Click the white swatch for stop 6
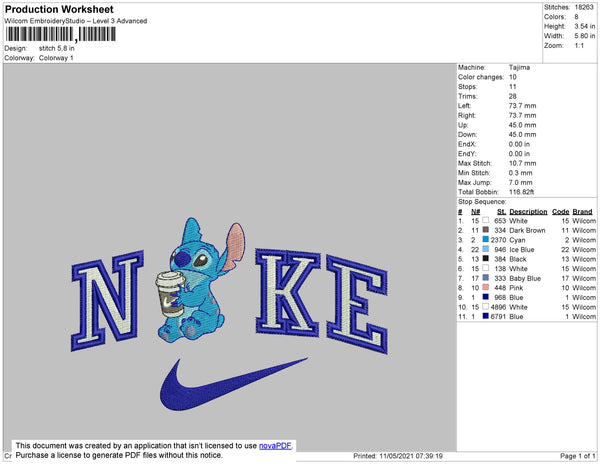Image resolution: width=600 pixels, height=464 pixels. point(486,268)
